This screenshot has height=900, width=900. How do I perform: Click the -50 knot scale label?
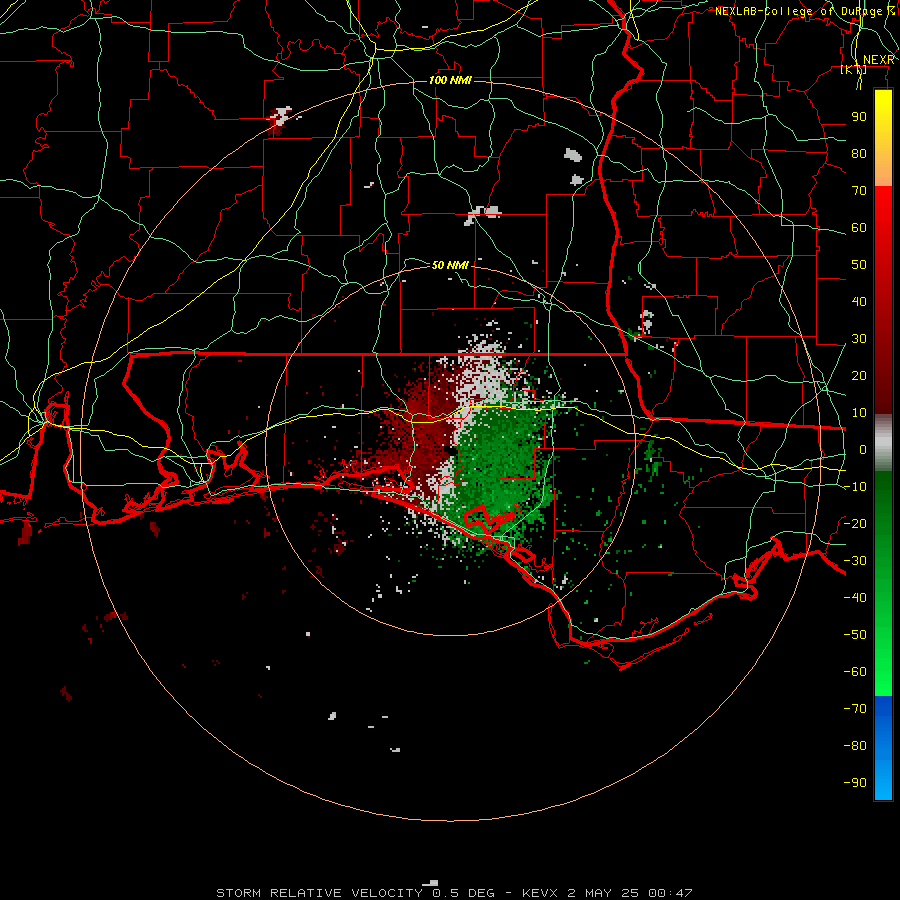coord(855,635)
